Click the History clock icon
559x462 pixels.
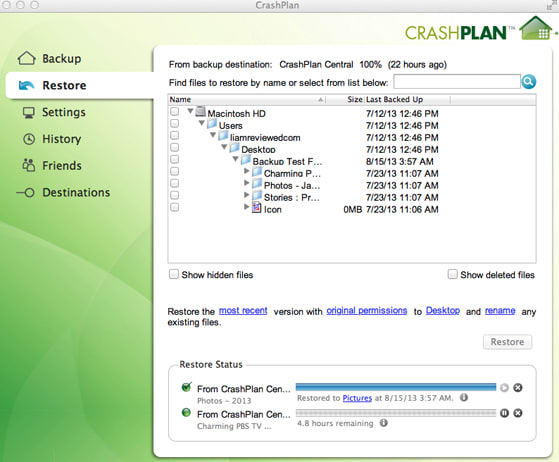[29, 139]
